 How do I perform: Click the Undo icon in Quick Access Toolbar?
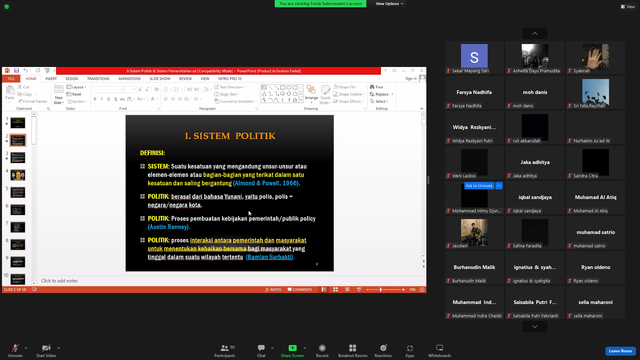(26, 71)
